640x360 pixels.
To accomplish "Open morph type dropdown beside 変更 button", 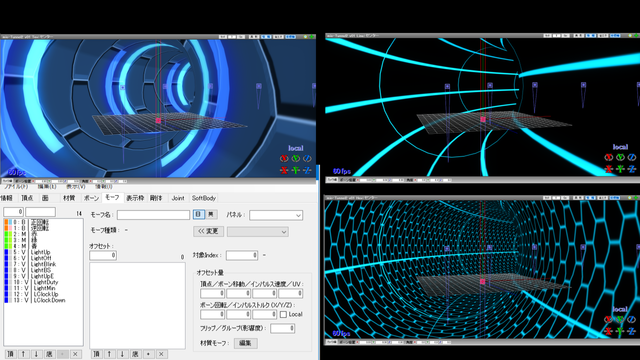I will tap(258, 232).
